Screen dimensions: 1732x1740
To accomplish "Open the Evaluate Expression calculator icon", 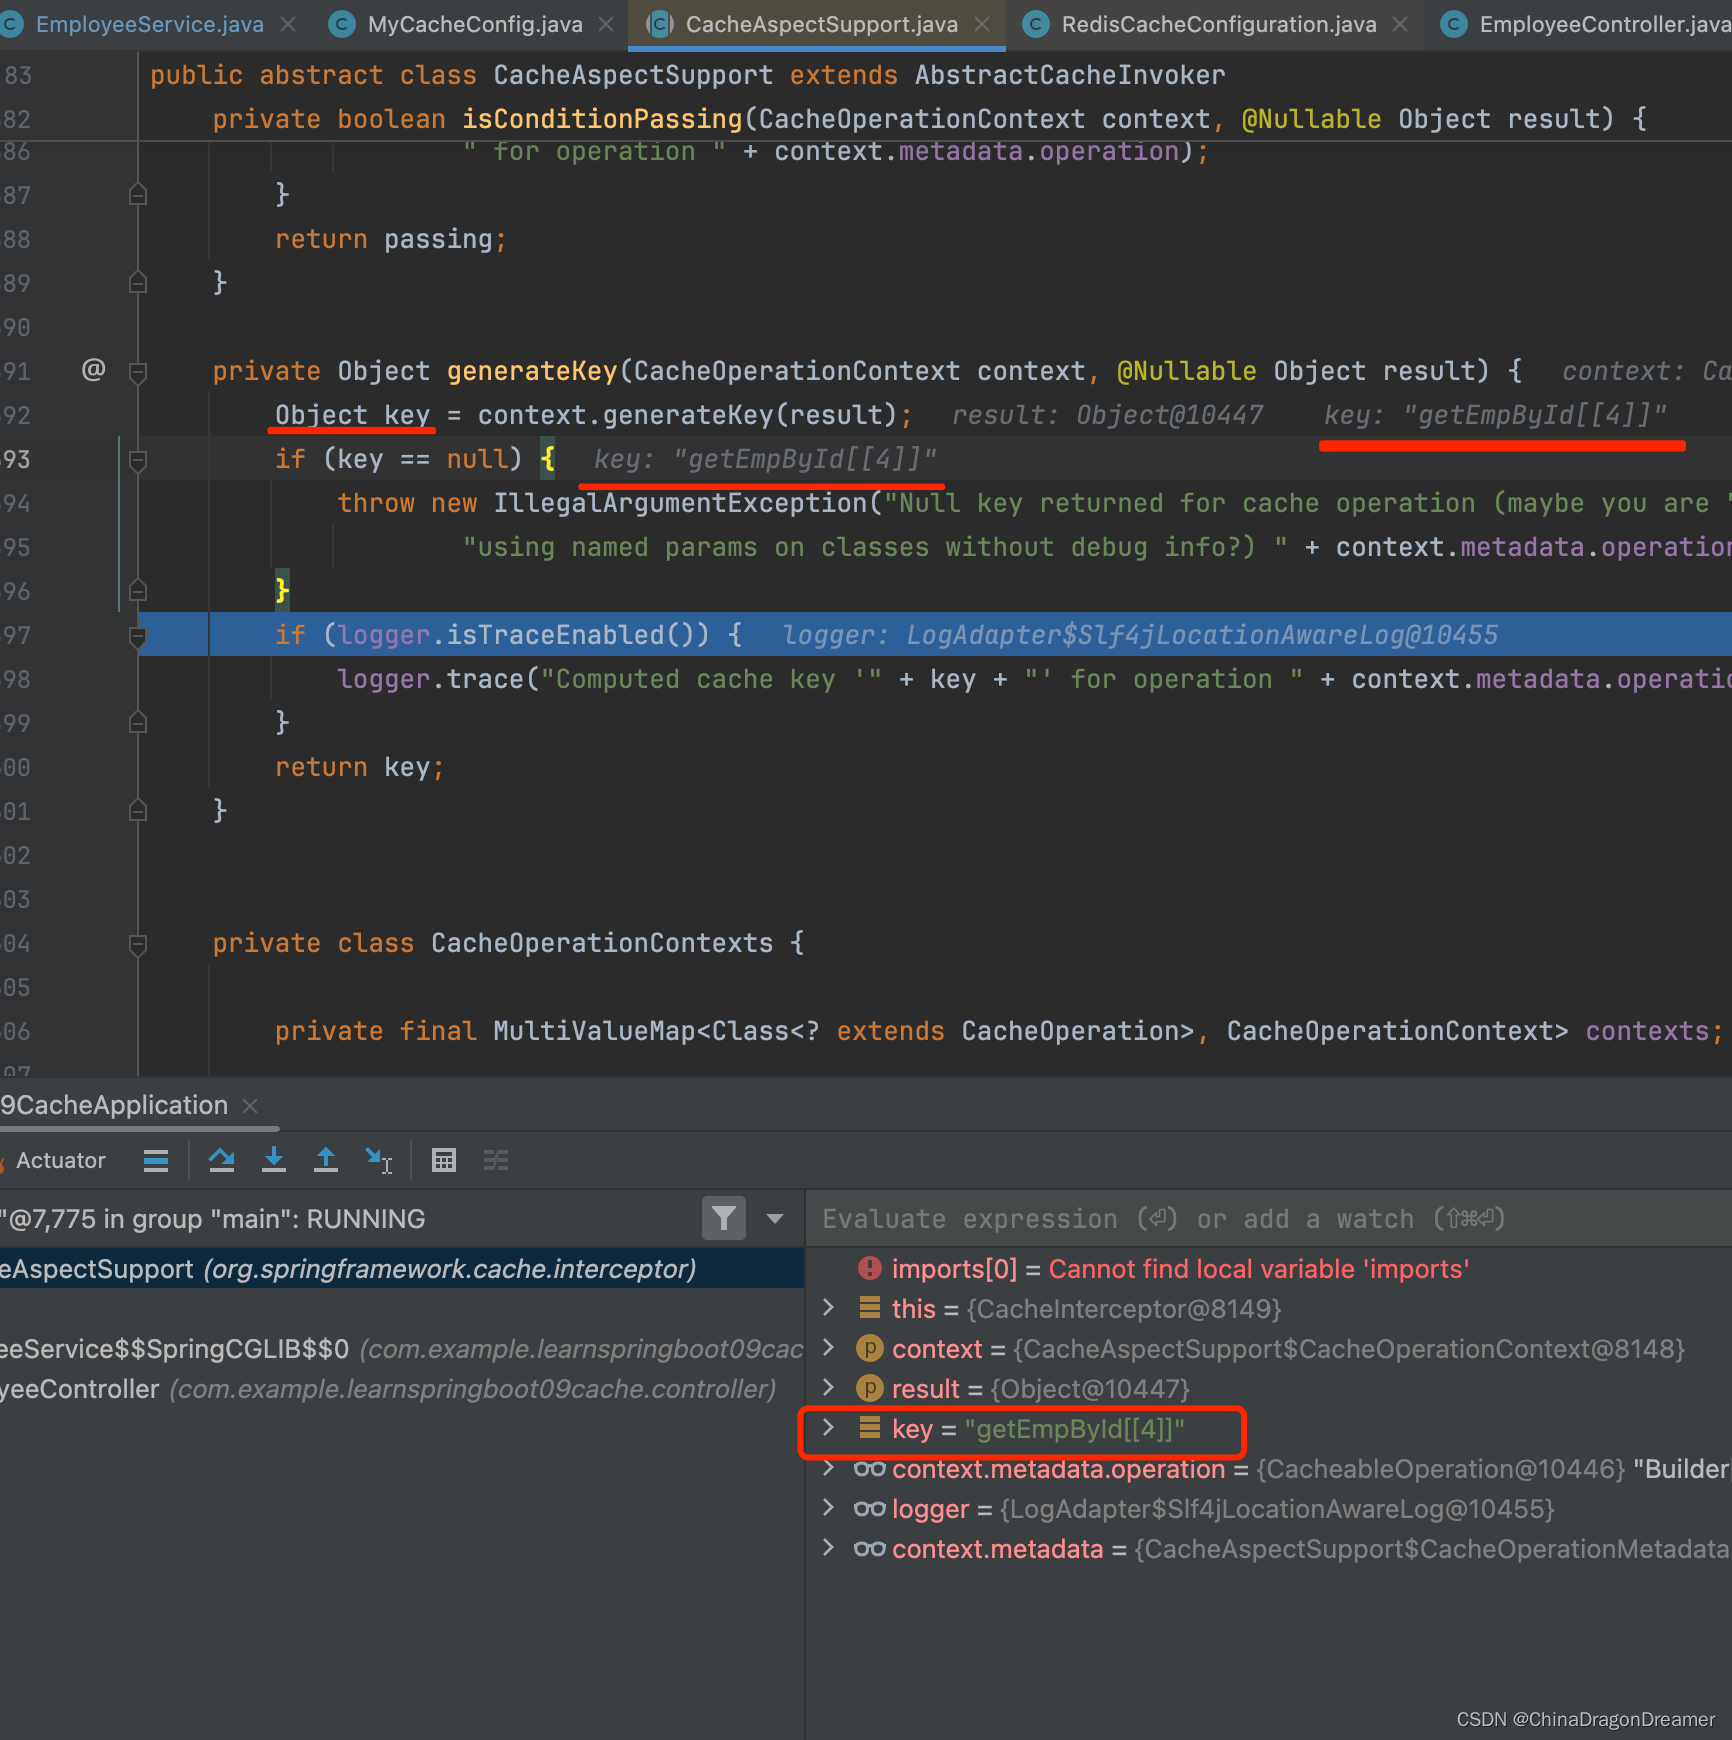I will pyautogui.click(x=444, y=1160).
